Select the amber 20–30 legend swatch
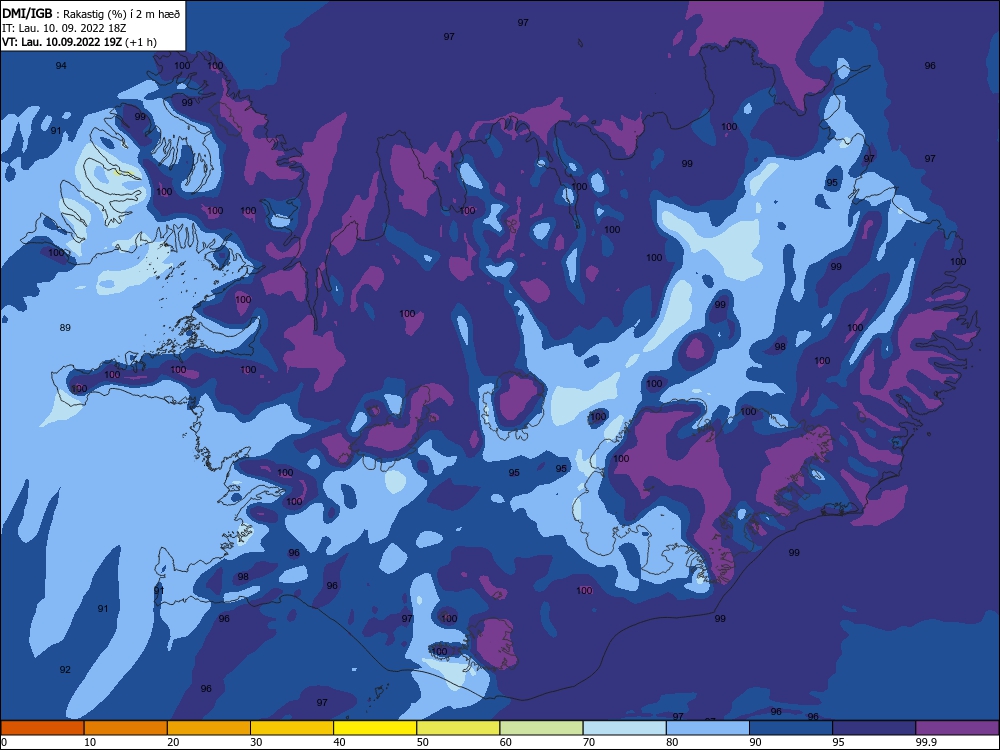 209,728
